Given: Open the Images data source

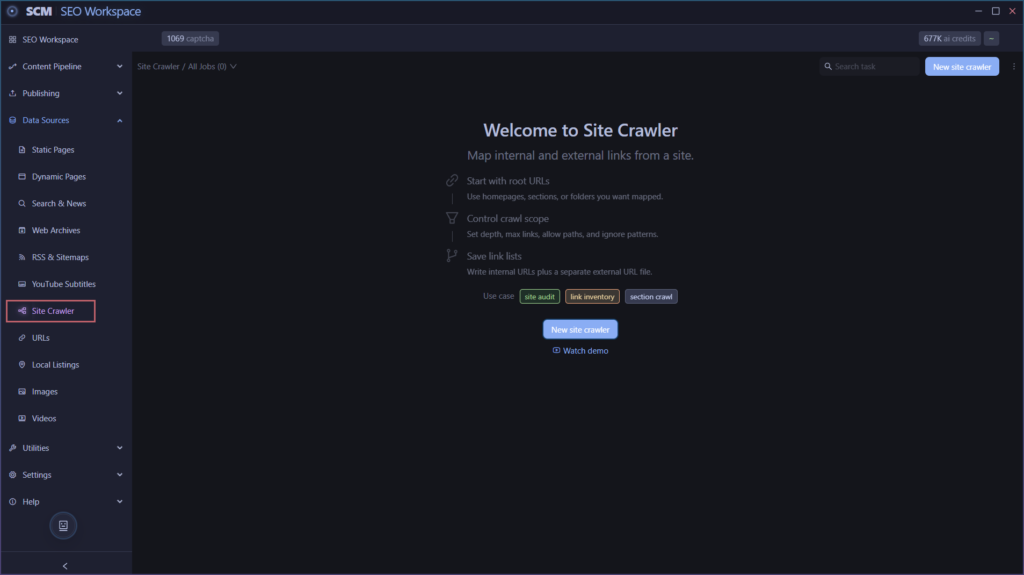Looking at the screenshot, I should 44,391.
